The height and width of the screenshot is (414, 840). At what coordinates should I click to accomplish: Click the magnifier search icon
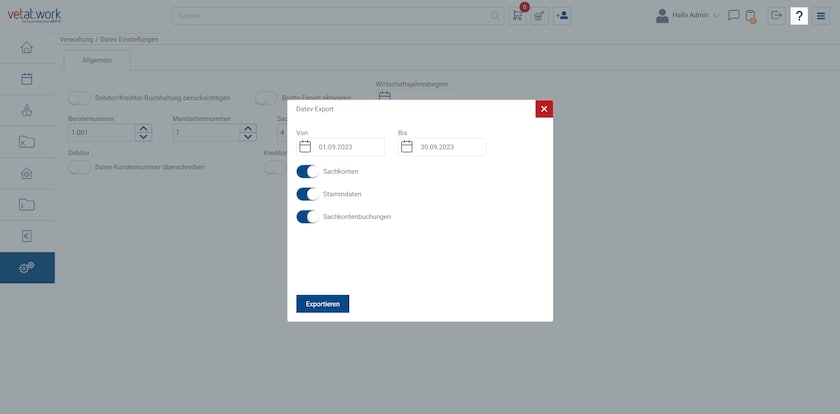pyautogui.click(x=496, y=16)
